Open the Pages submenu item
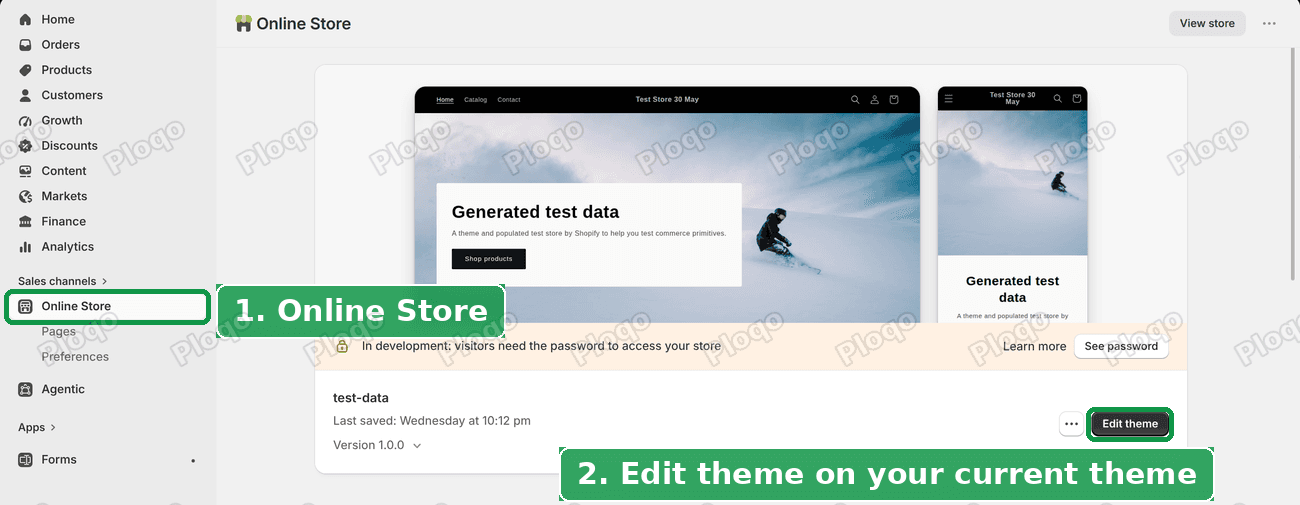Screen dimensions: 1300x505 tap(59, 331)
